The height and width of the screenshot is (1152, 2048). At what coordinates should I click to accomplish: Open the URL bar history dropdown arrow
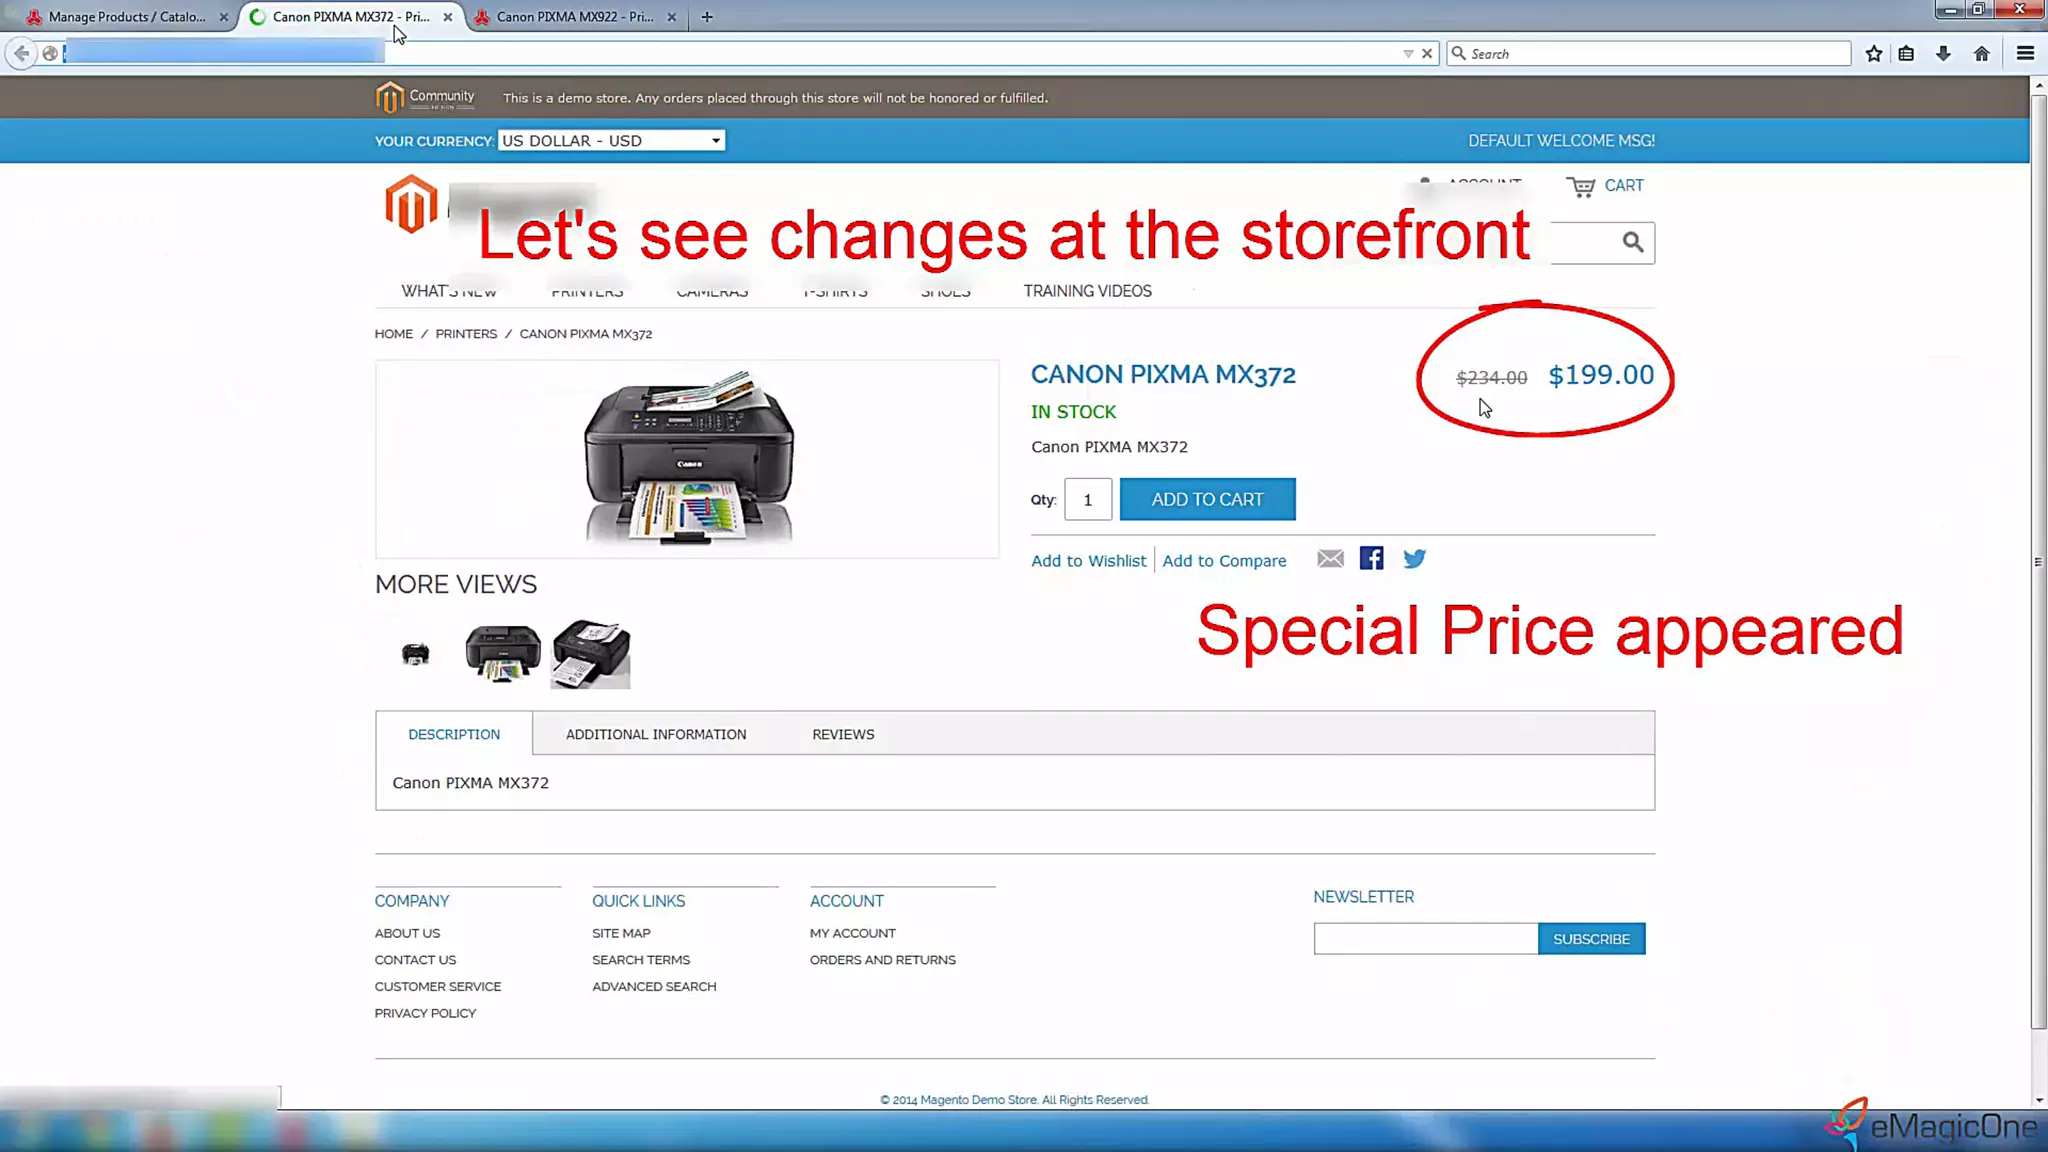coord(1408,54)
